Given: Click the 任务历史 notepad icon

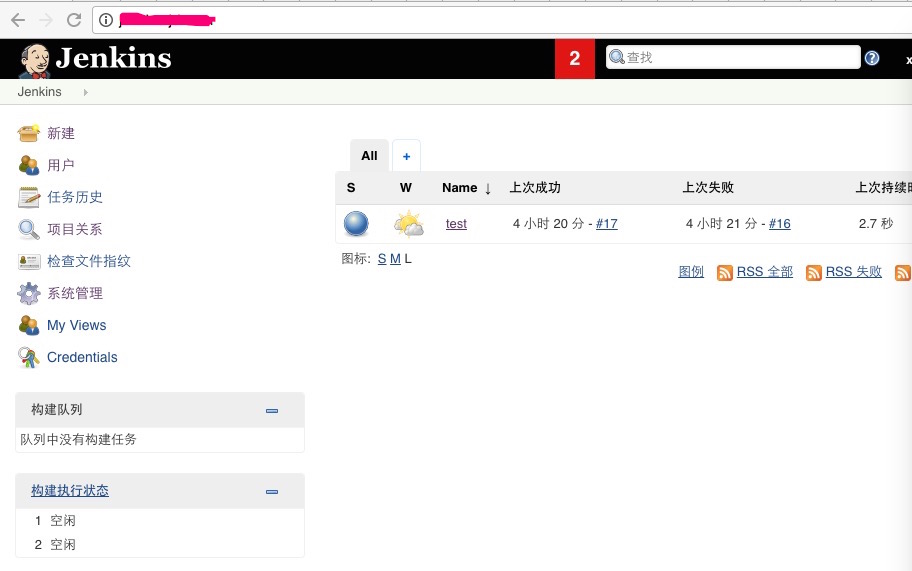Looking at the screenshot, I should [28, 197].
